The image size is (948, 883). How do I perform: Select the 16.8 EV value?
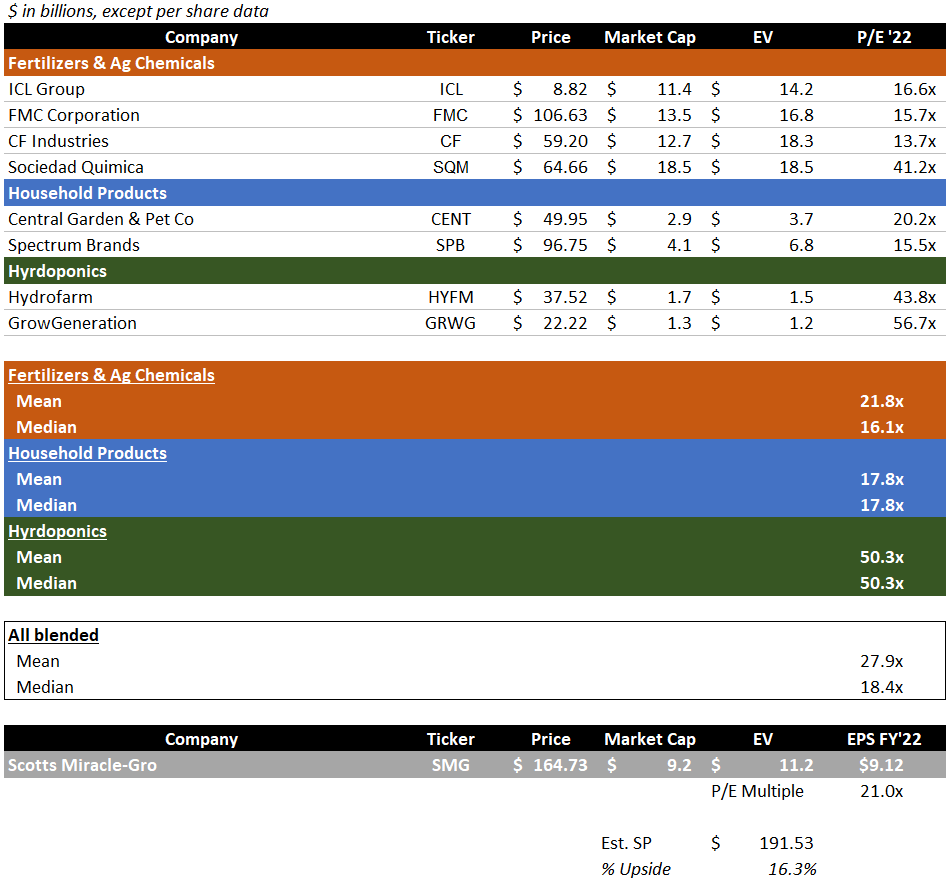(x=796, y=115)
